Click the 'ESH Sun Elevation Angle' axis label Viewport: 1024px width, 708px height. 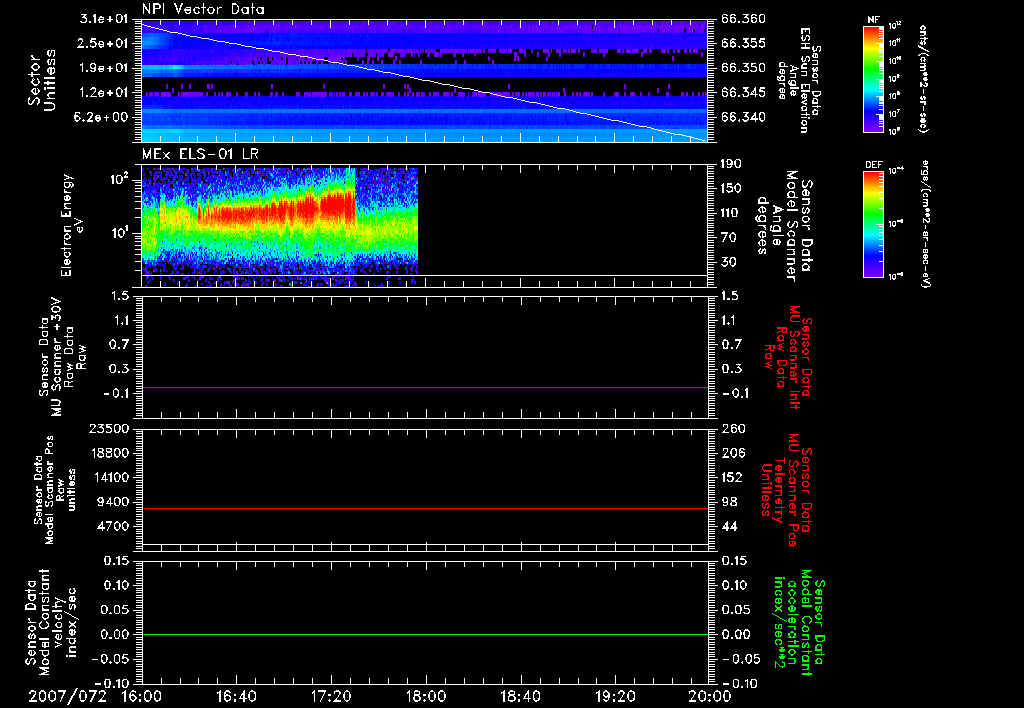click(799, 80)
